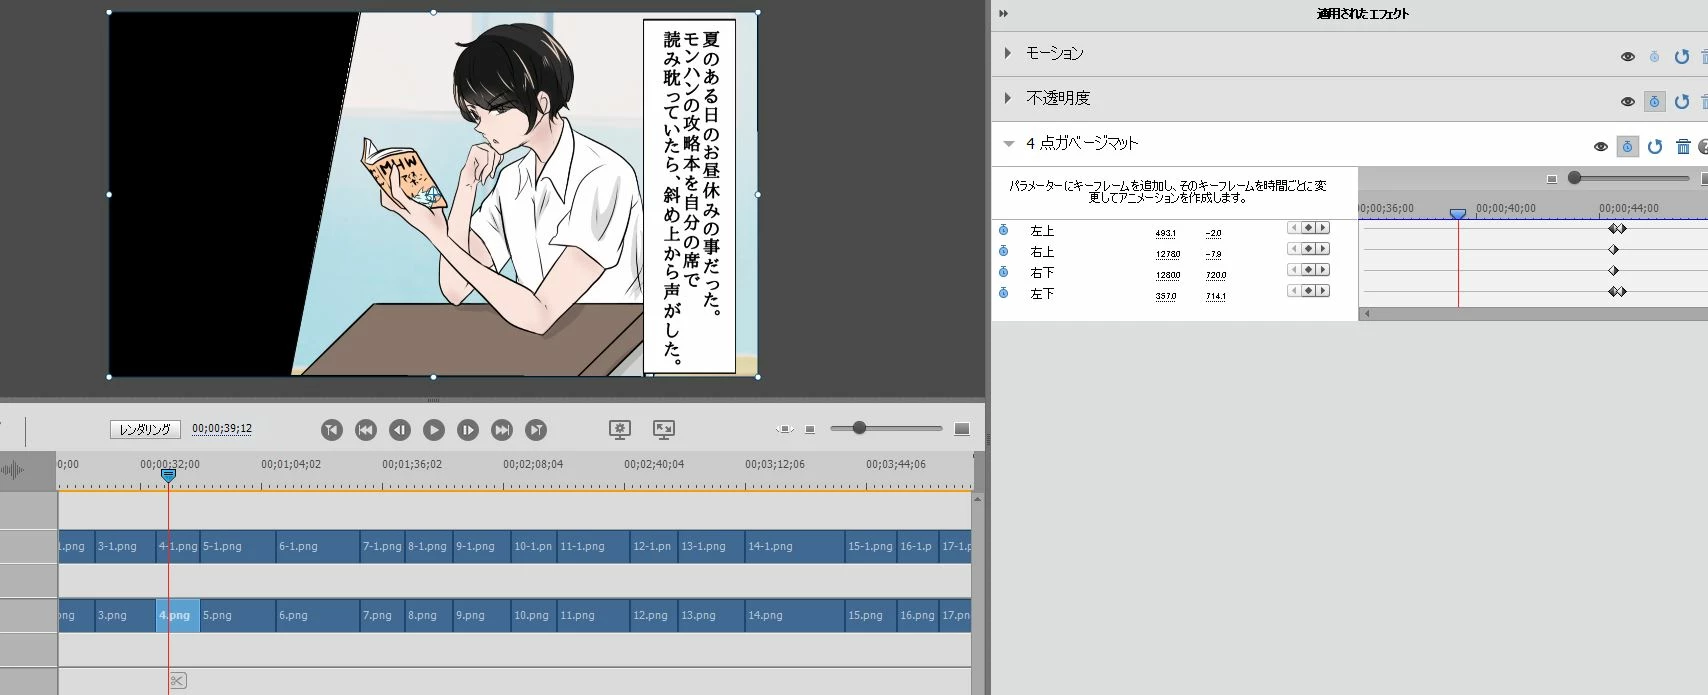Click the timeline vertical scrollbar up arrow

click(978, 498)
